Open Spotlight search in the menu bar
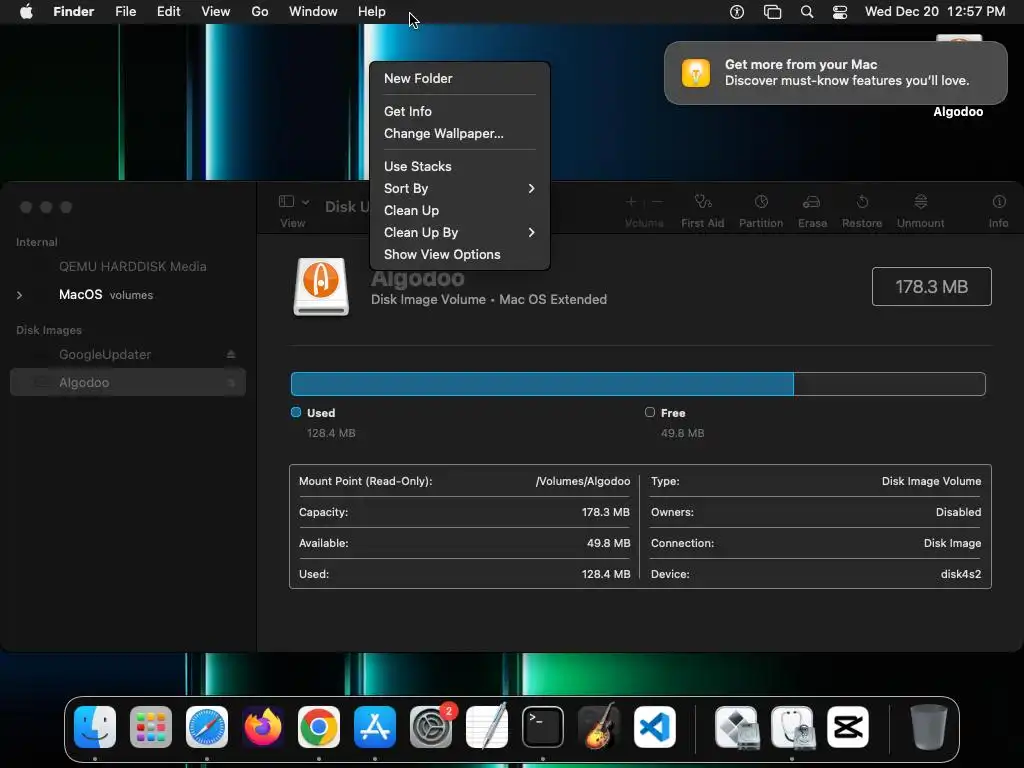The height and width of the screenshot is (768, 1024). pos(807,12)
